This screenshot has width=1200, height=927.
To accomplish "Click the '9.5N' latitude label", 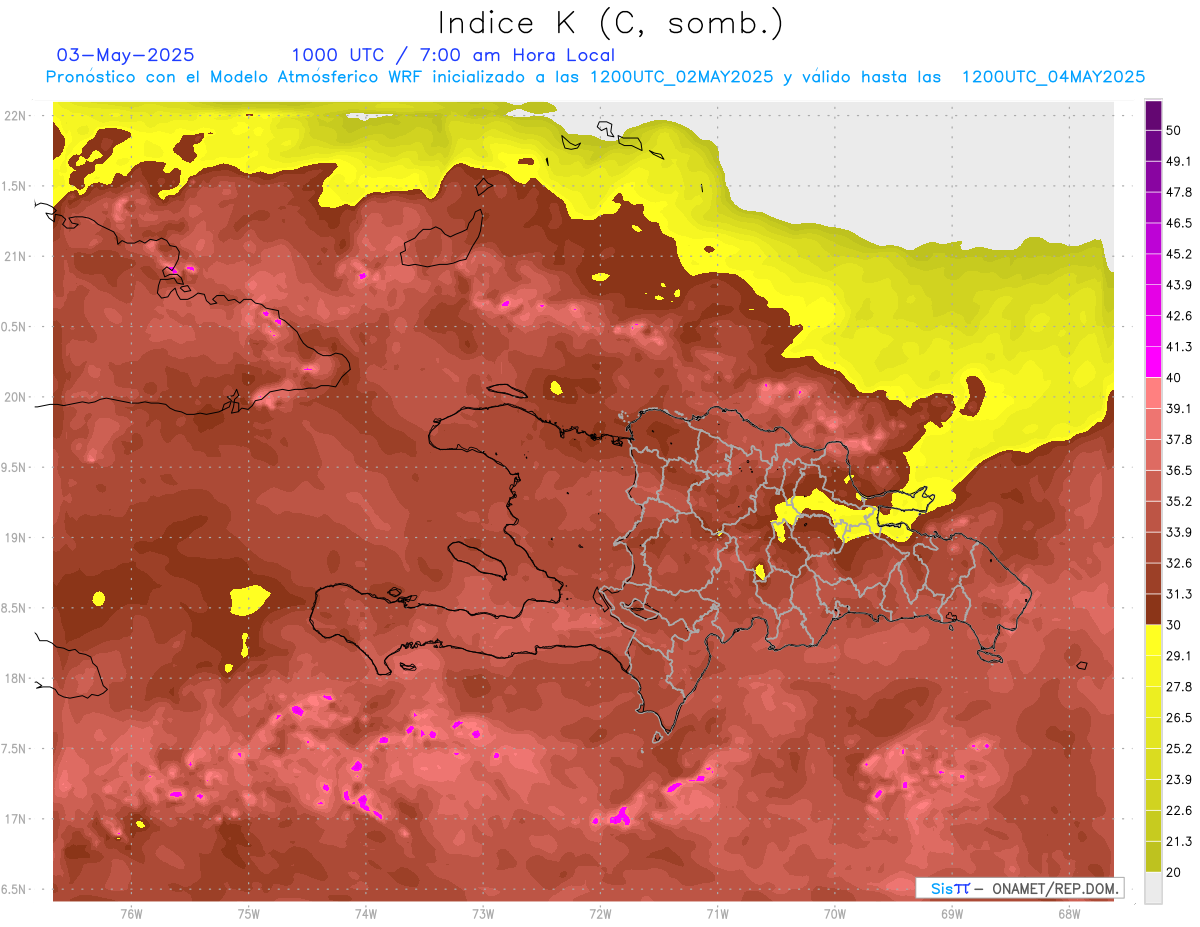I will coord(15,468).
